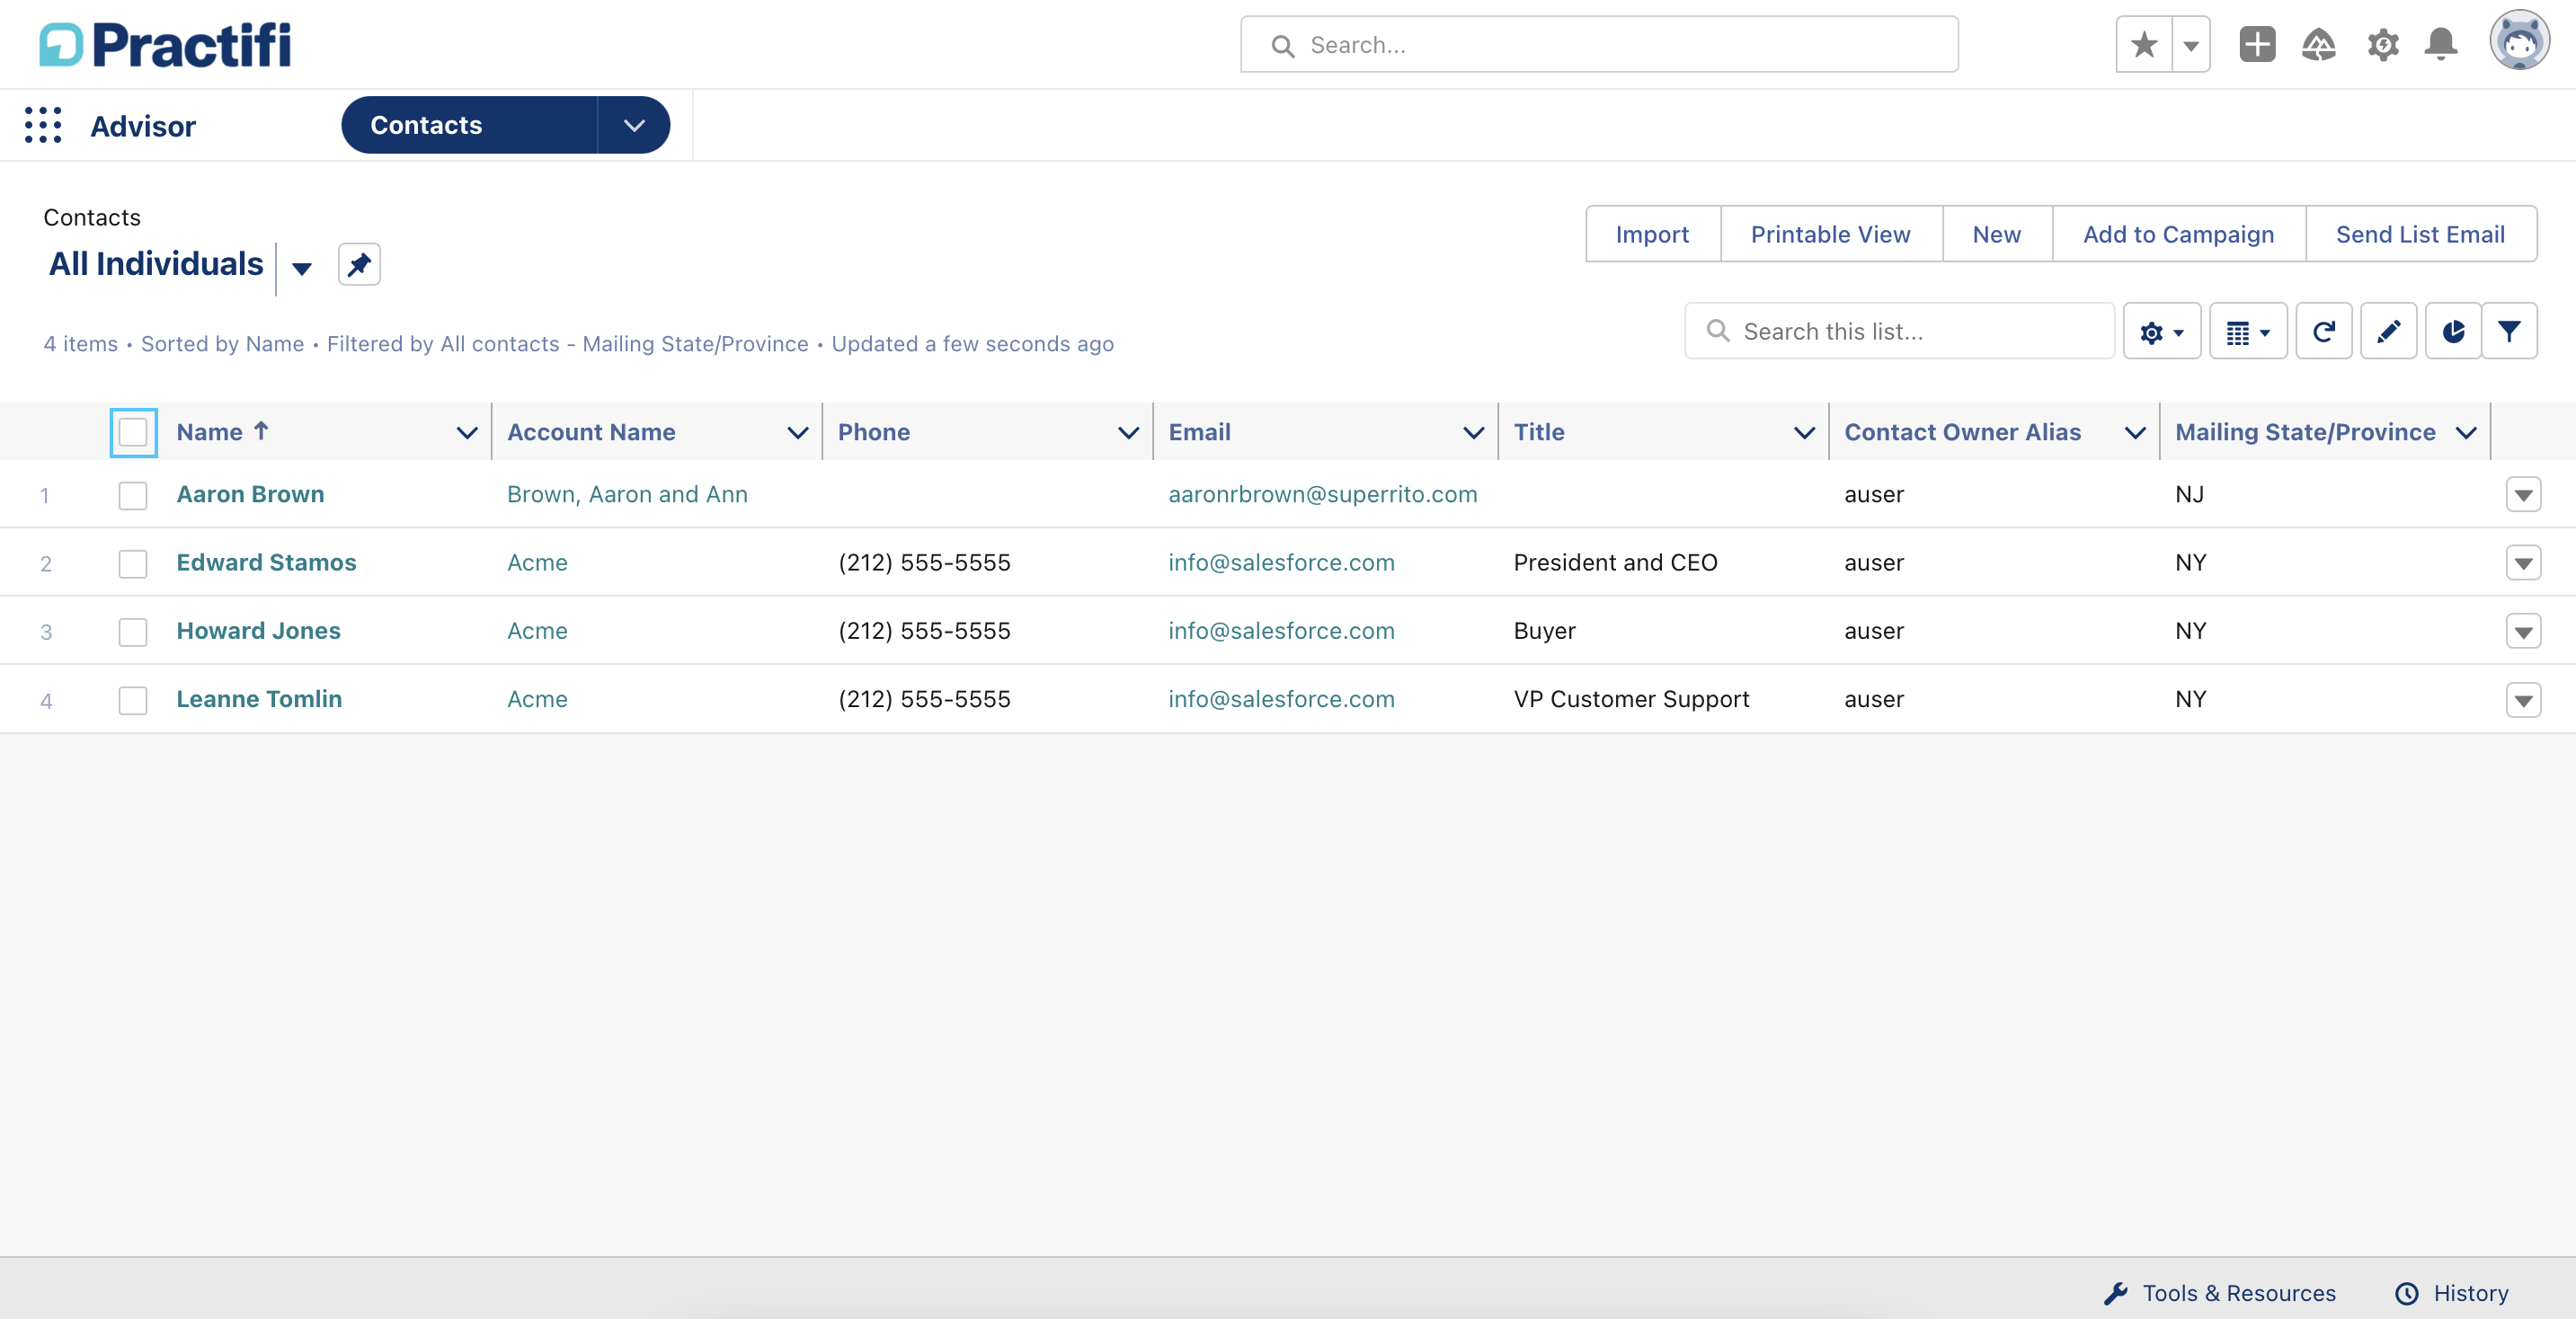Click the Tools & Resources wrench

tap(2115, 1293)
